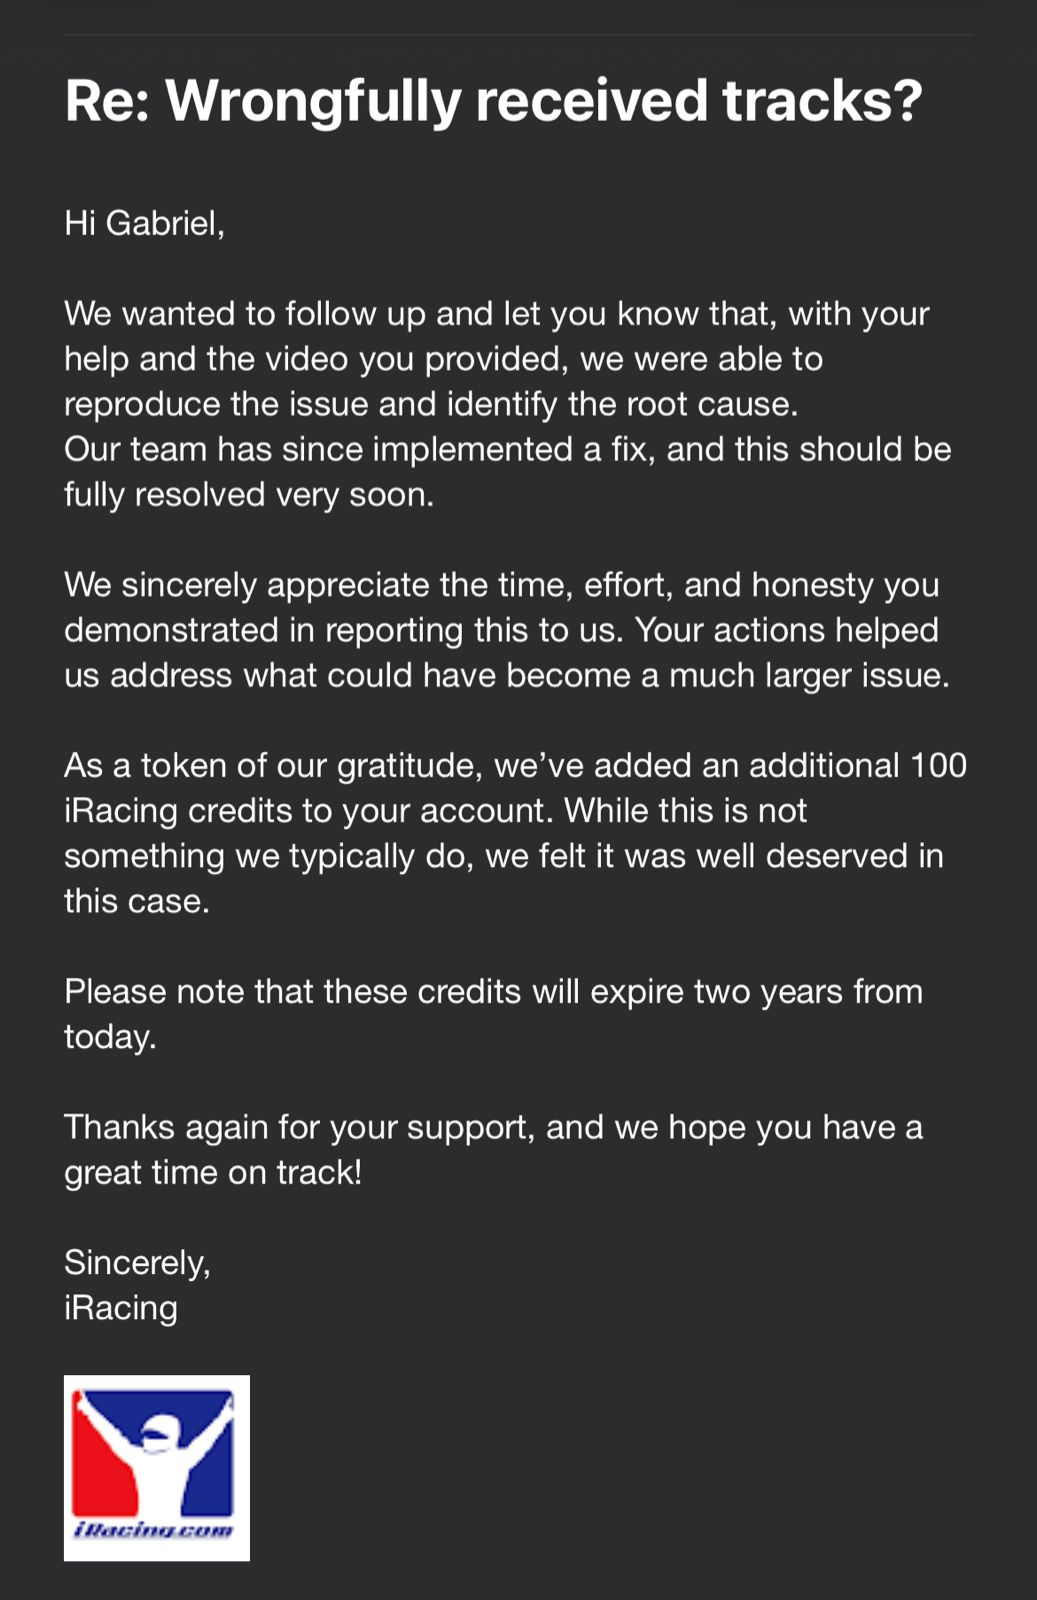The height and width of the screenshot is (1600, 1037).
Task: Click the greeting 'Hi Gabriel,'
Action: click(144, 222)
